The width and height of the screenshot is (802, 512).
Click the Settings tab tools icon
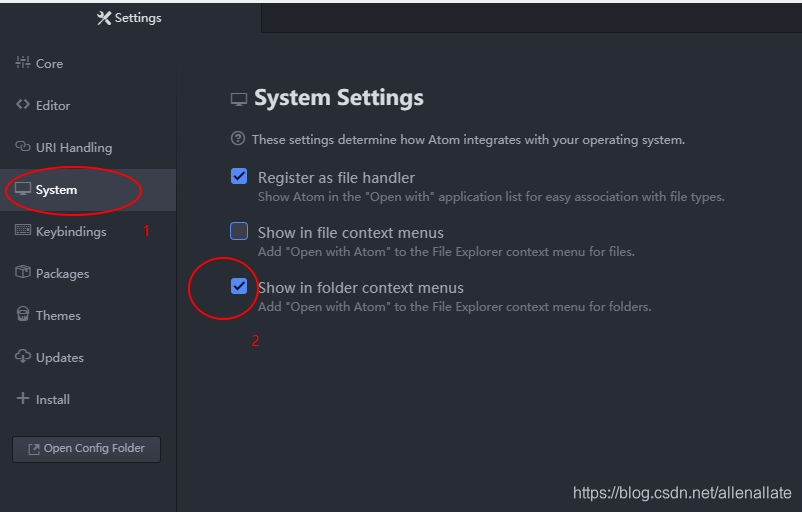(104, 18)
